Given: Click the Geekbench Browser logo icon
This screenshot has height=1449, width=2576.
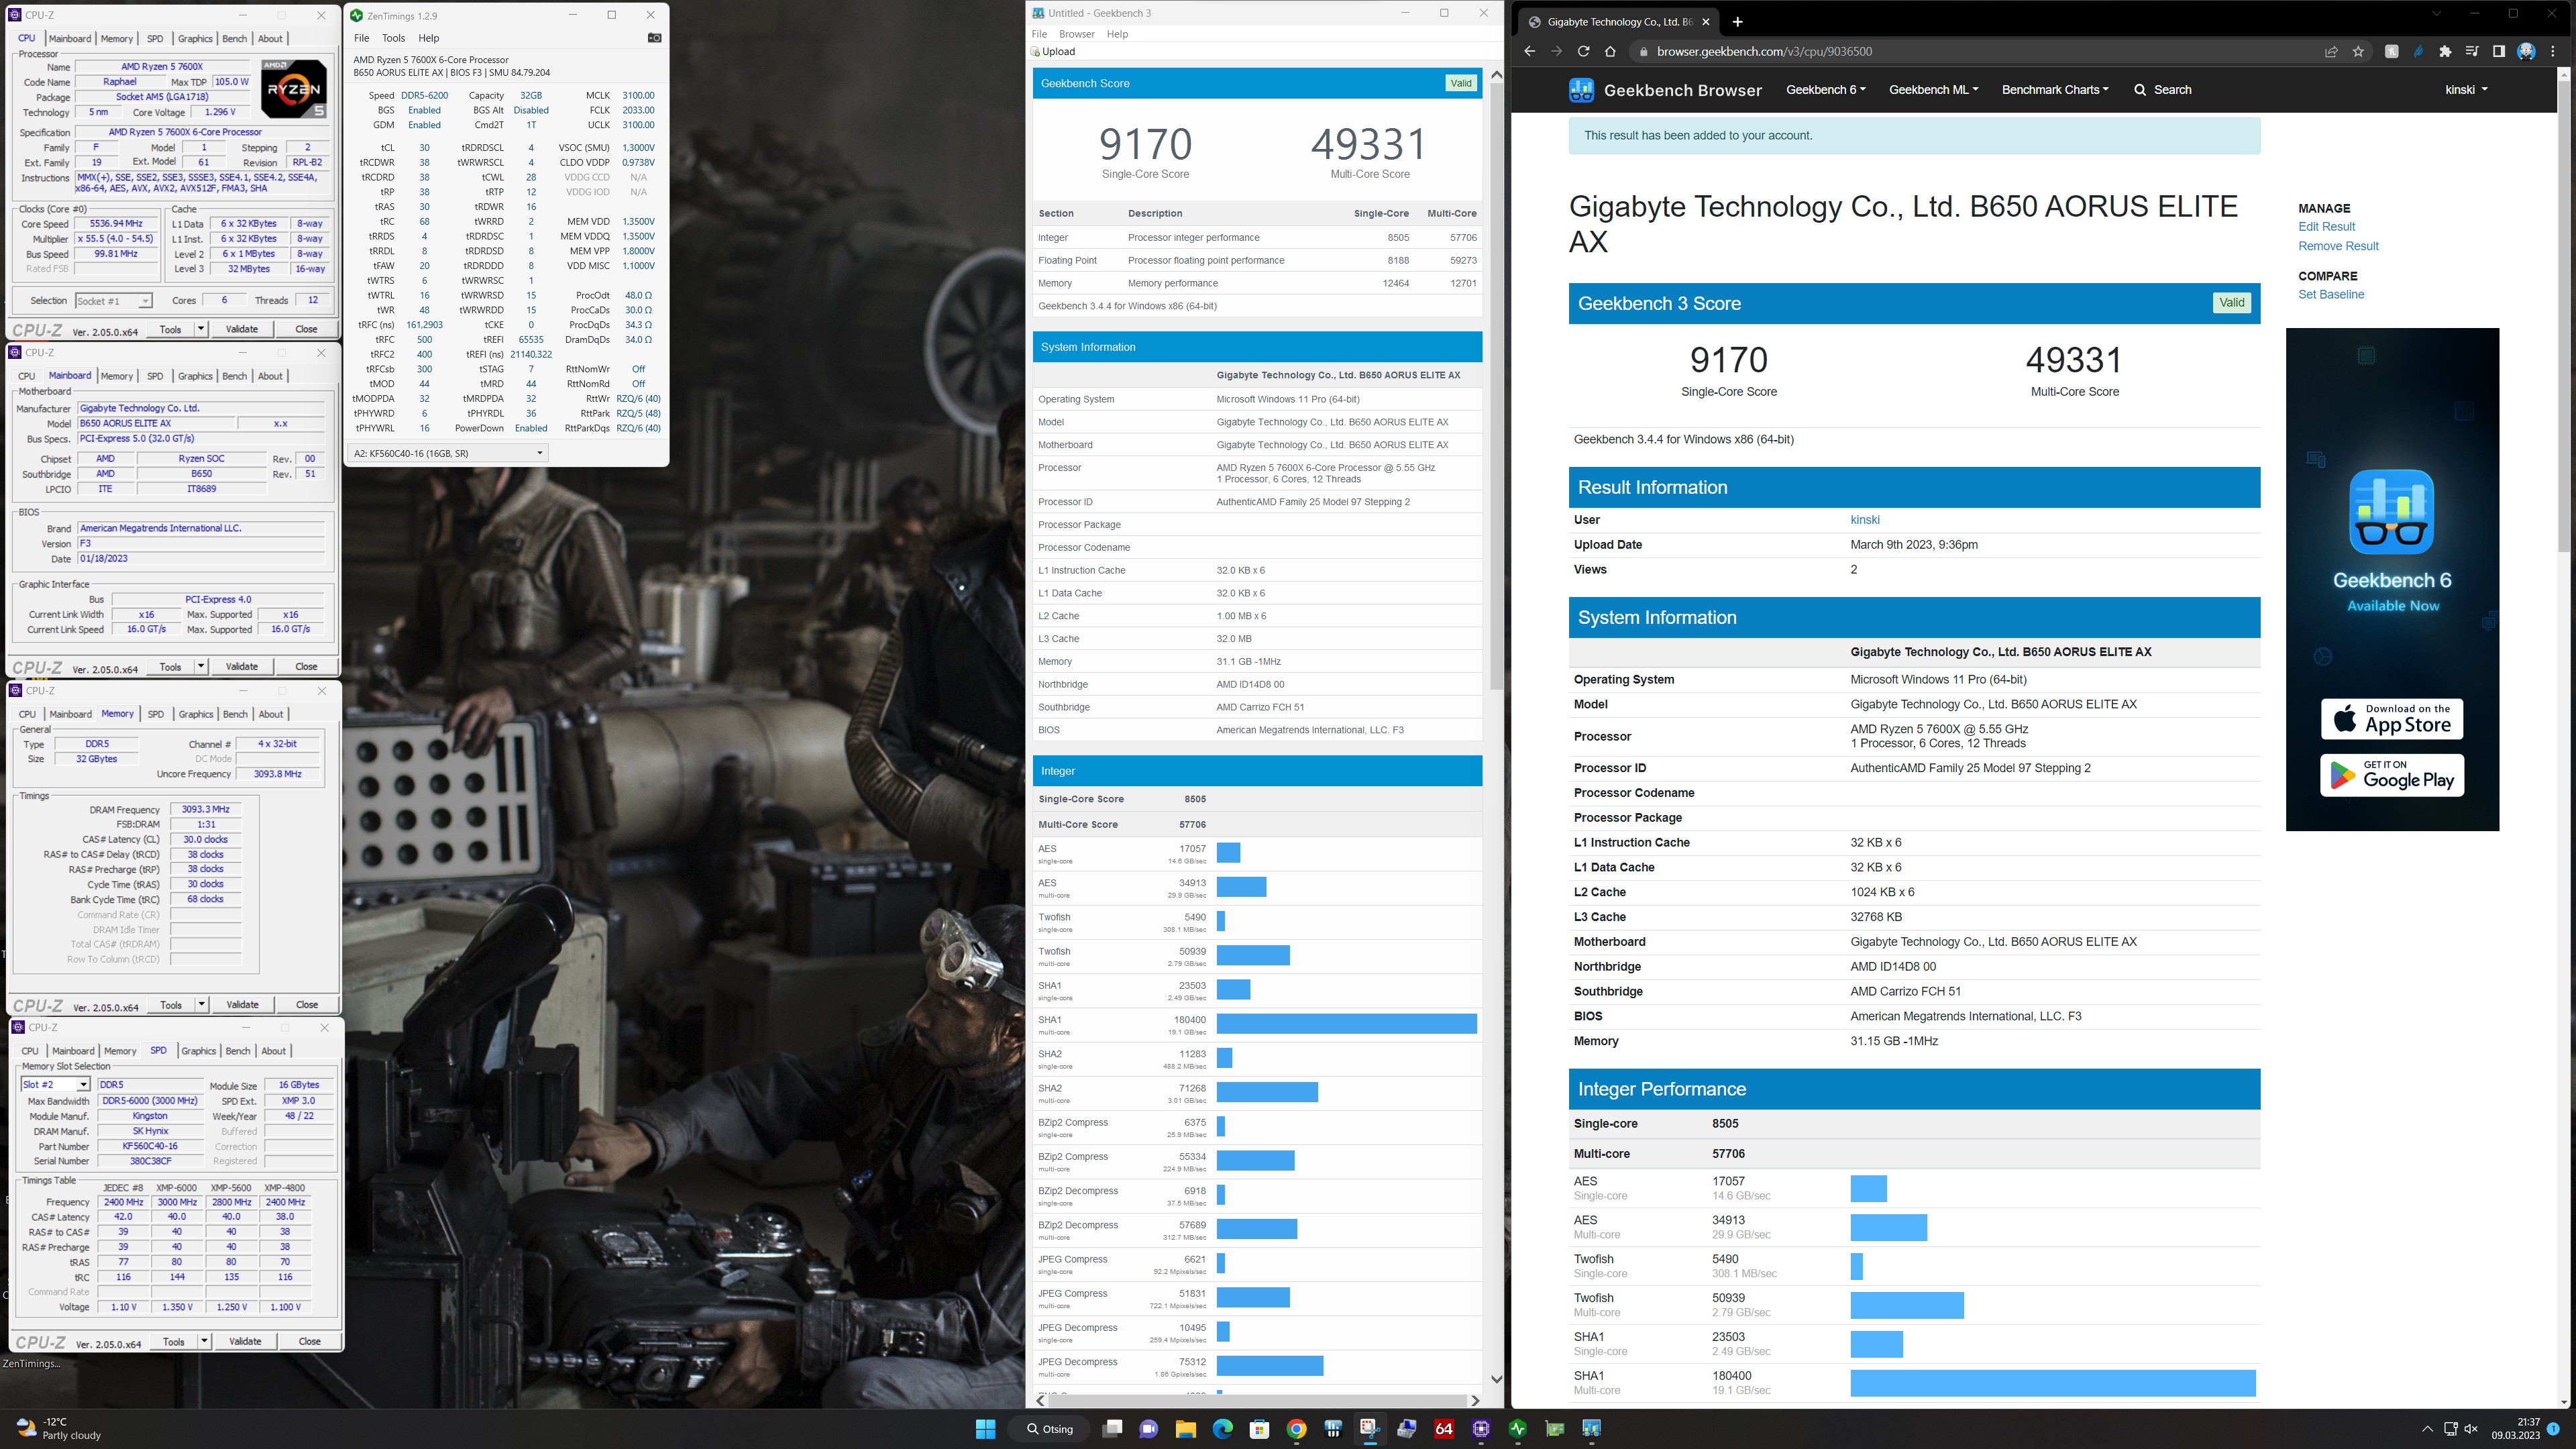Looking at the screenshot, I should point(1581,90).
